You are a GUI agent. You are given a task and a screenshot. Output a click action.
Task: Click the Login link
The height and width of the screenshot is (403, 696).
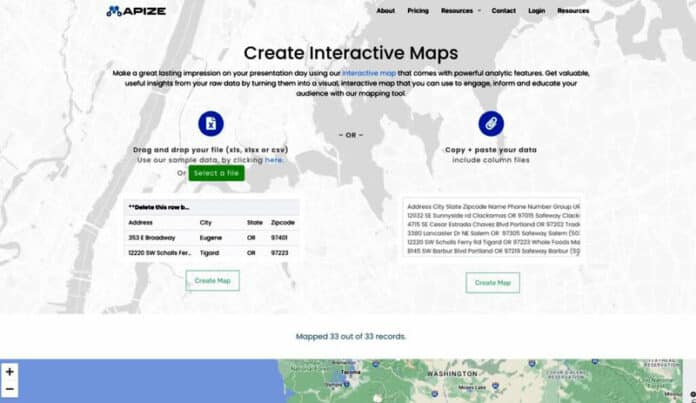(x=537, y=11)
